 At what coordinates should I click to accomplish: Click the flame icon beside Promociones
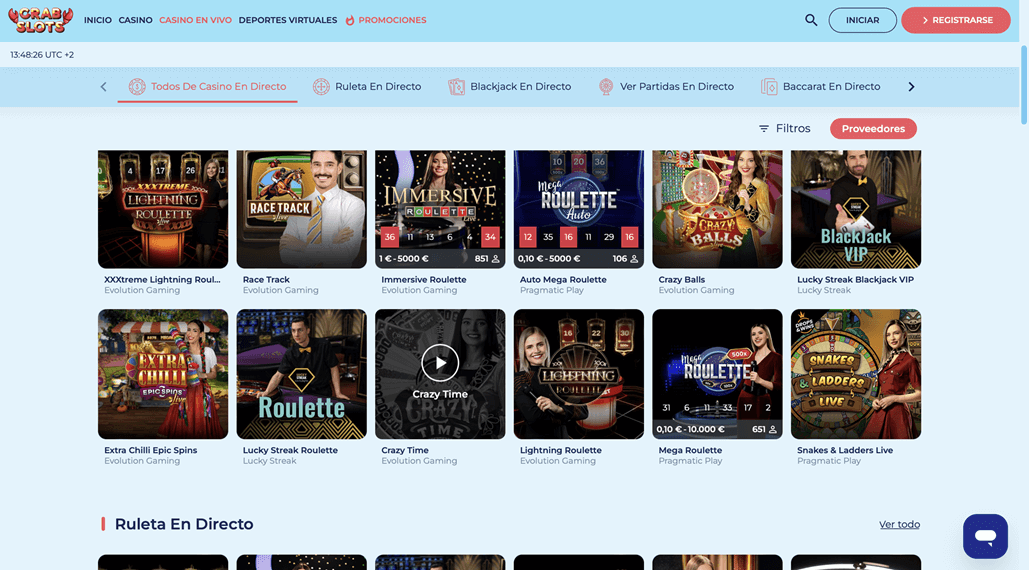(350, 20)
